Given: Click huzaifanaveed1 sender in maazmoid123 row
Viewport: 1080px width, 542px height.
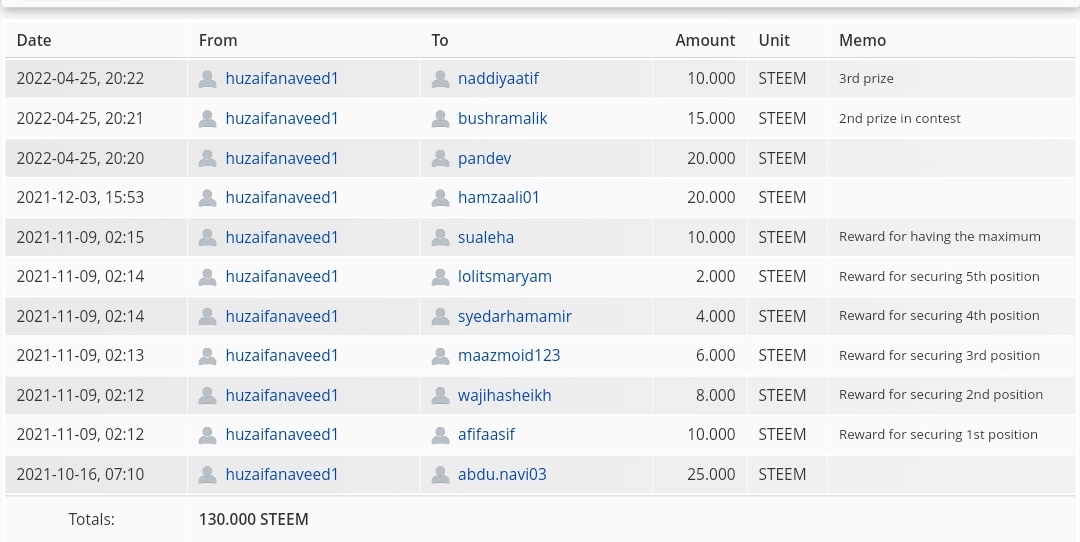Looking at the screenshot, I should [x=282, y=356].
